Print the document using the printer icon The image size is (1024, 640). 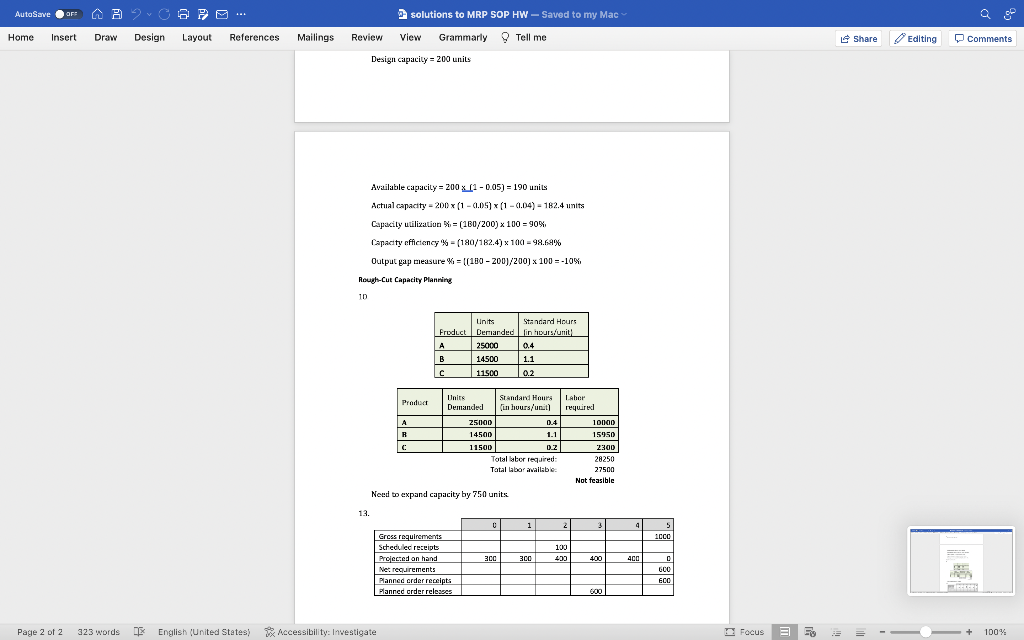click(184, 14)
